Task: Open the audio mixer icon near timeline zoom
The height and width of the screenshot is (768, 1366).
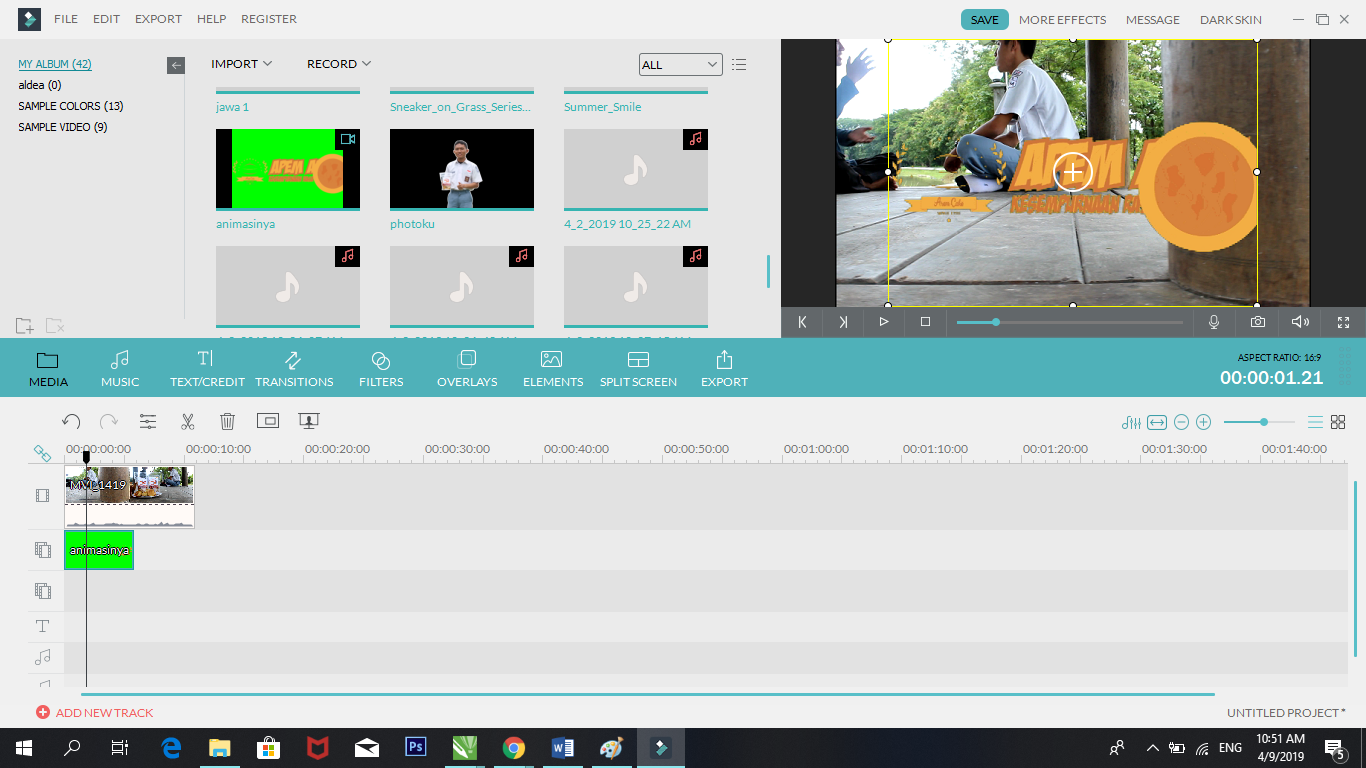Action: pyautogui.click(x=1130, y=421)
